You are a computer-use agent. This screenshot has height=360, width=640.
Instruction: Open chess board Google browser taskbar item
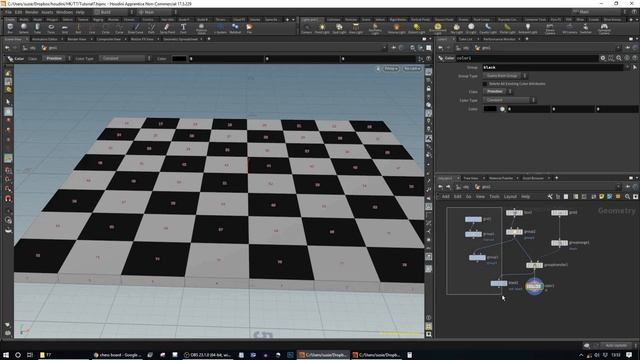click(x=118, y=355)
